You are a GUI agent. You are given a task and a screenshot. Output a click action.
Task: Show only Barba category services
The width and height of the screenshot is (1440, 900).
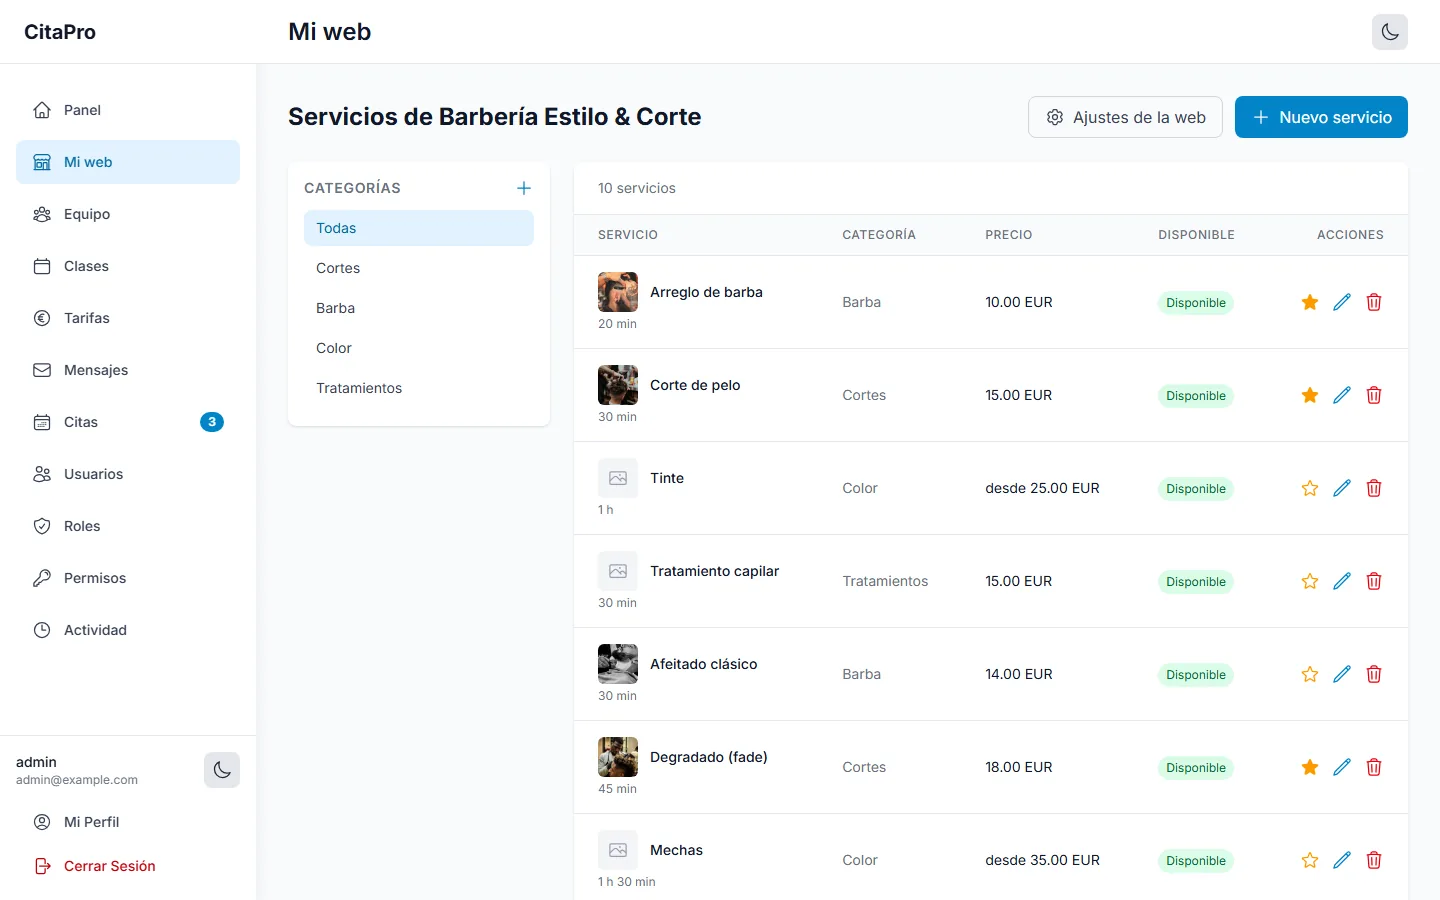pos(419,308)
